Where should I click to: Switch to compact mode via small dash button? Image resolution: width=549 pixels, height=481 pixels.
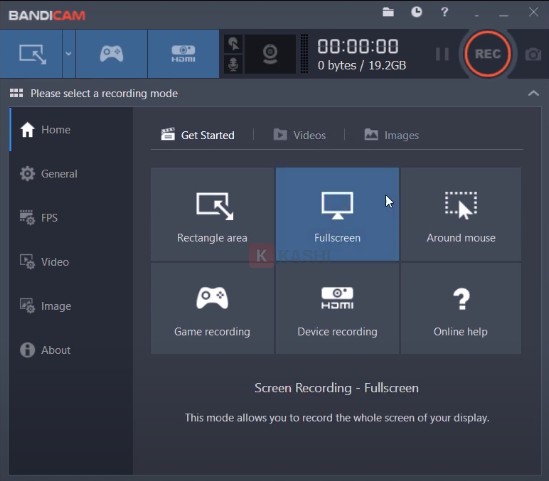[477, 15]
